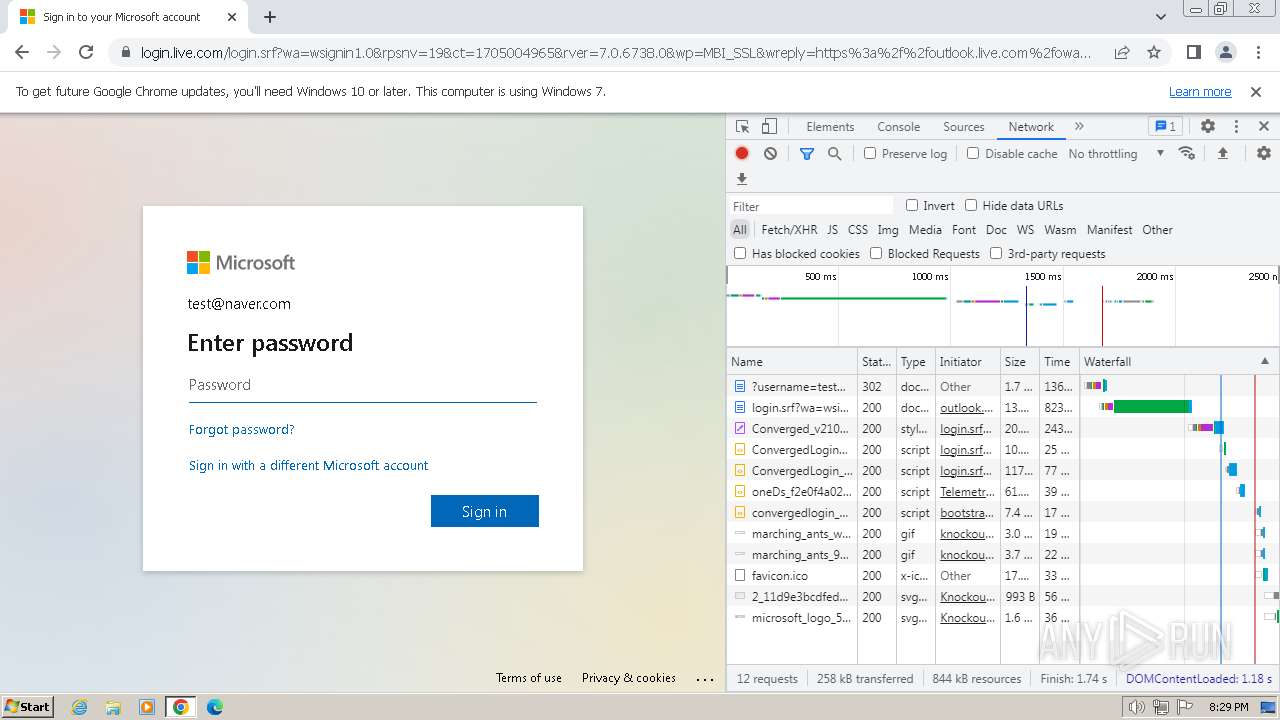Filter requests by Img type

(888, 230)
